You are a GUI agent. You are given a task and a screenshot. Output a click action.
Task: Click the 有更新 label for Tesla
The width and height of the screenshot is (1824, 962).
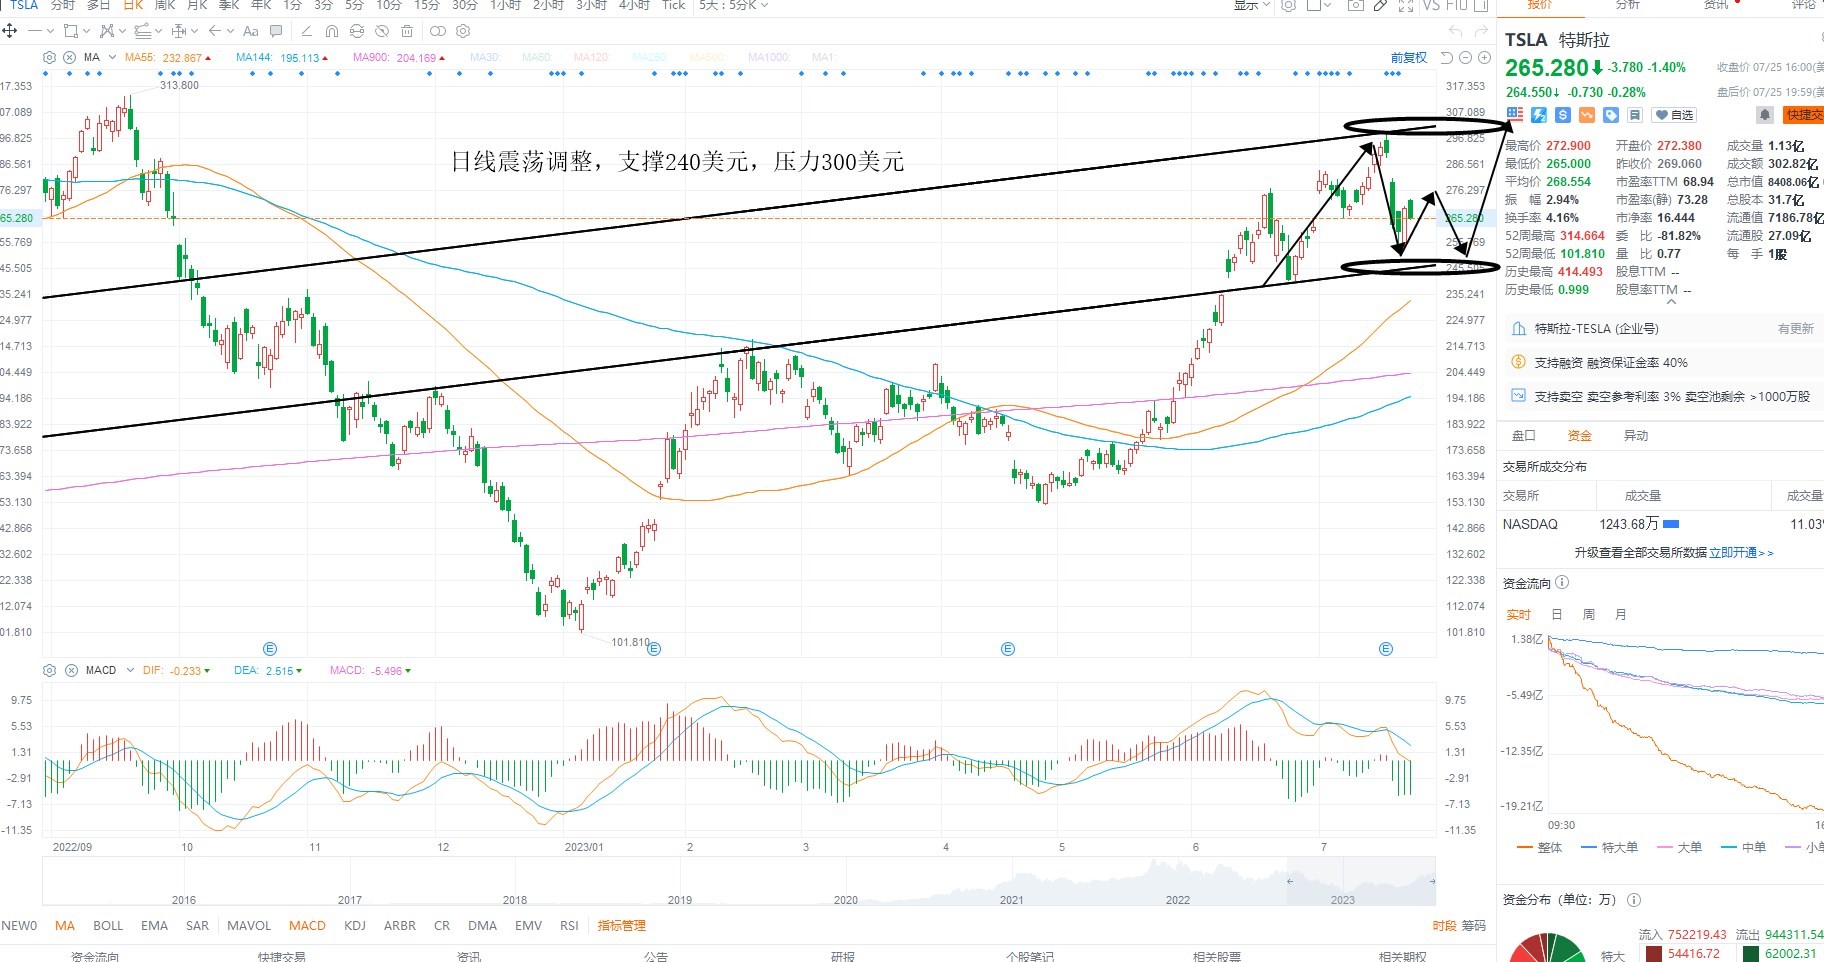pyautogui.click(x=1795, y=329)
